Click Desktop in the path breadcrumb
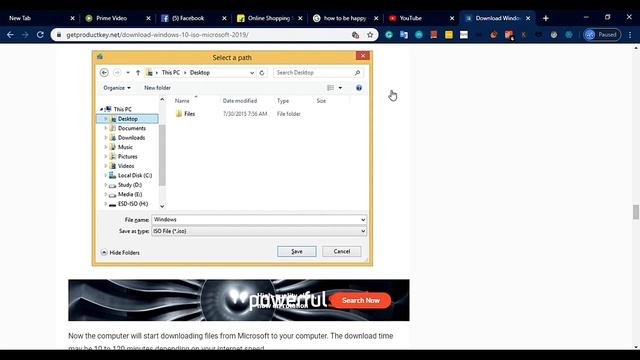The image size is (640, 360). click(200, 73)
